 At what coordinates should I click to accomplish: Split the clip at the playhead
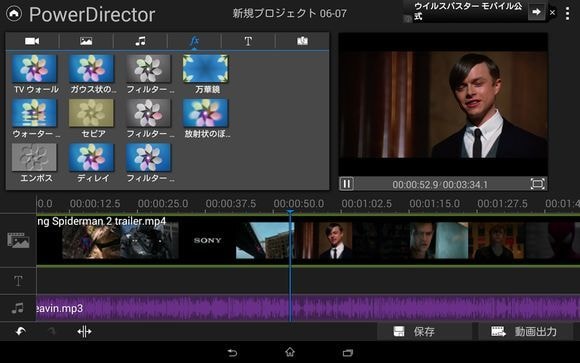(84, 332)
